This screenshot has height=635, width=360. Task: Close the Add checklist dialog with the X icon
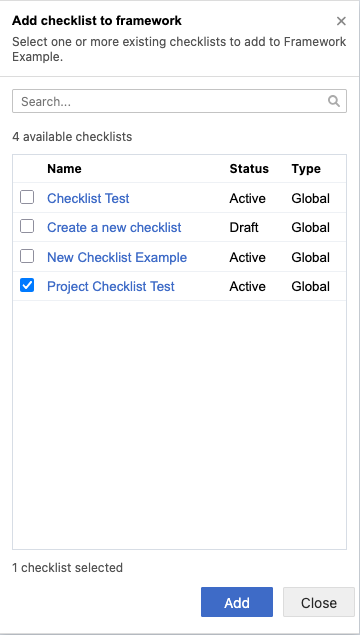[341, 21]
